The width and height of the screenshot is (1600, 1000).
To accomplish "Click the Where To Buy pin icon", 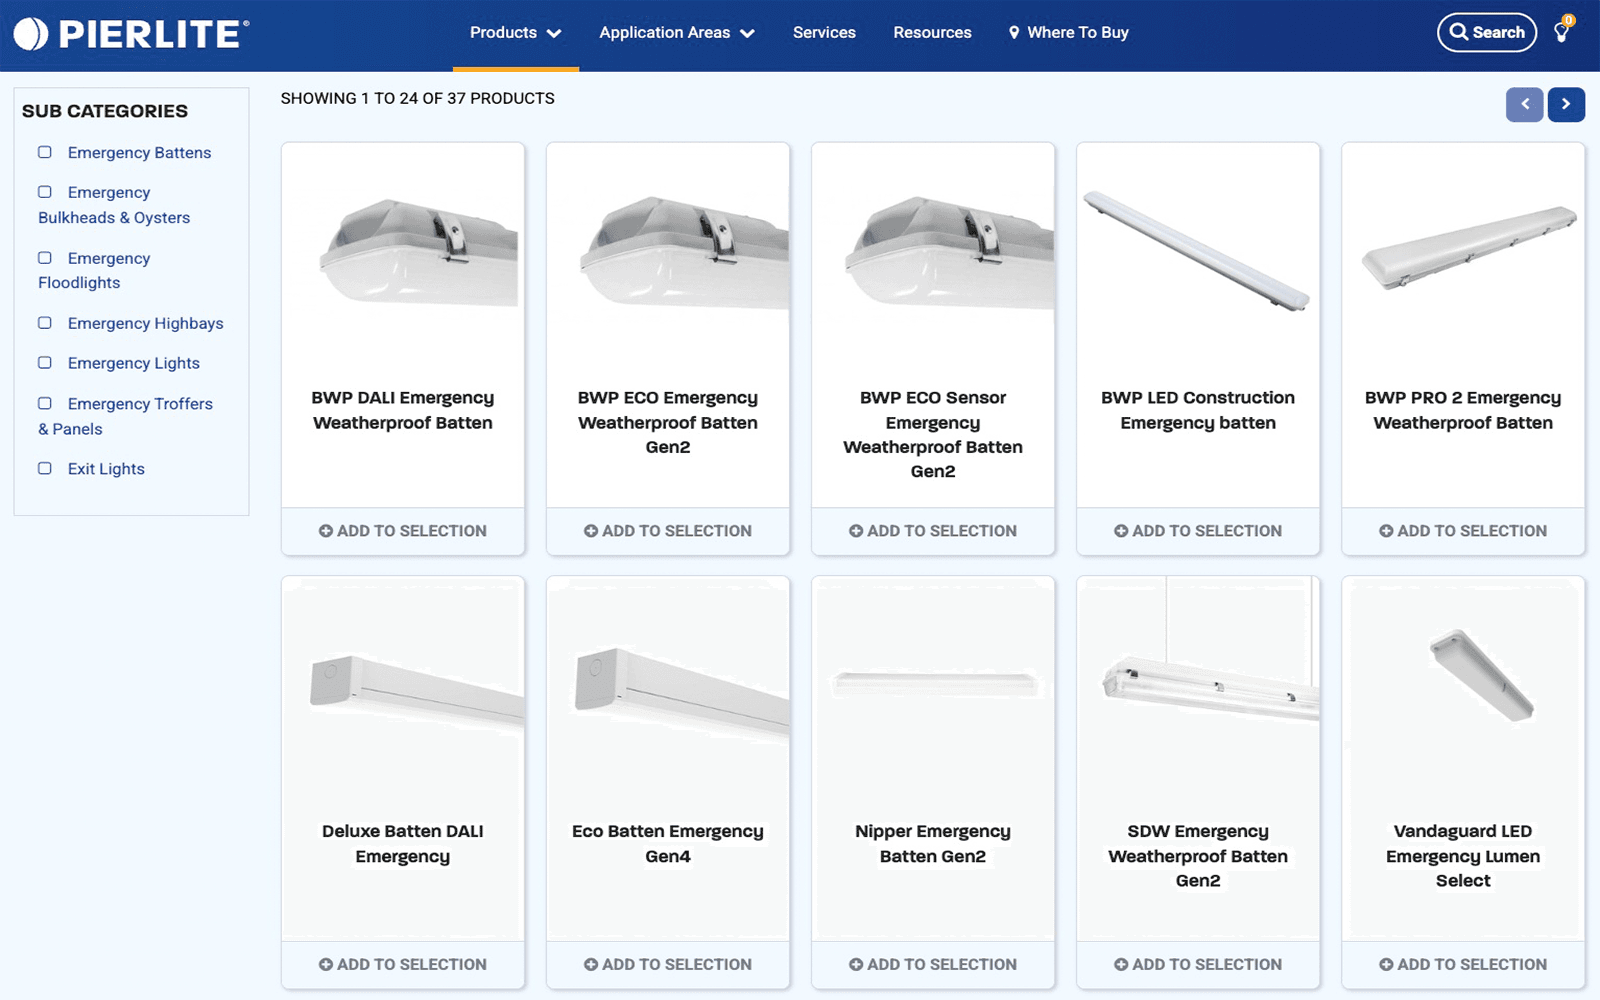I will click(1014, 33).
